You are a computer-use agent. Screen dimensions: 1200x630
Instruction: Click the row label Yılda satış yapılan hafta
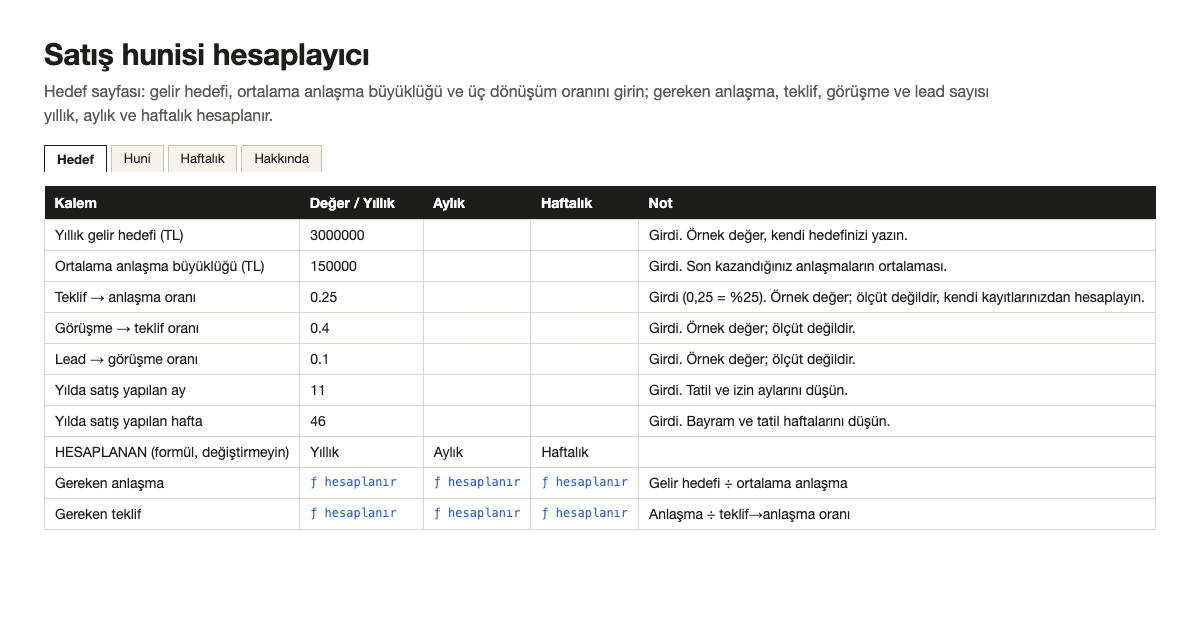129,421
